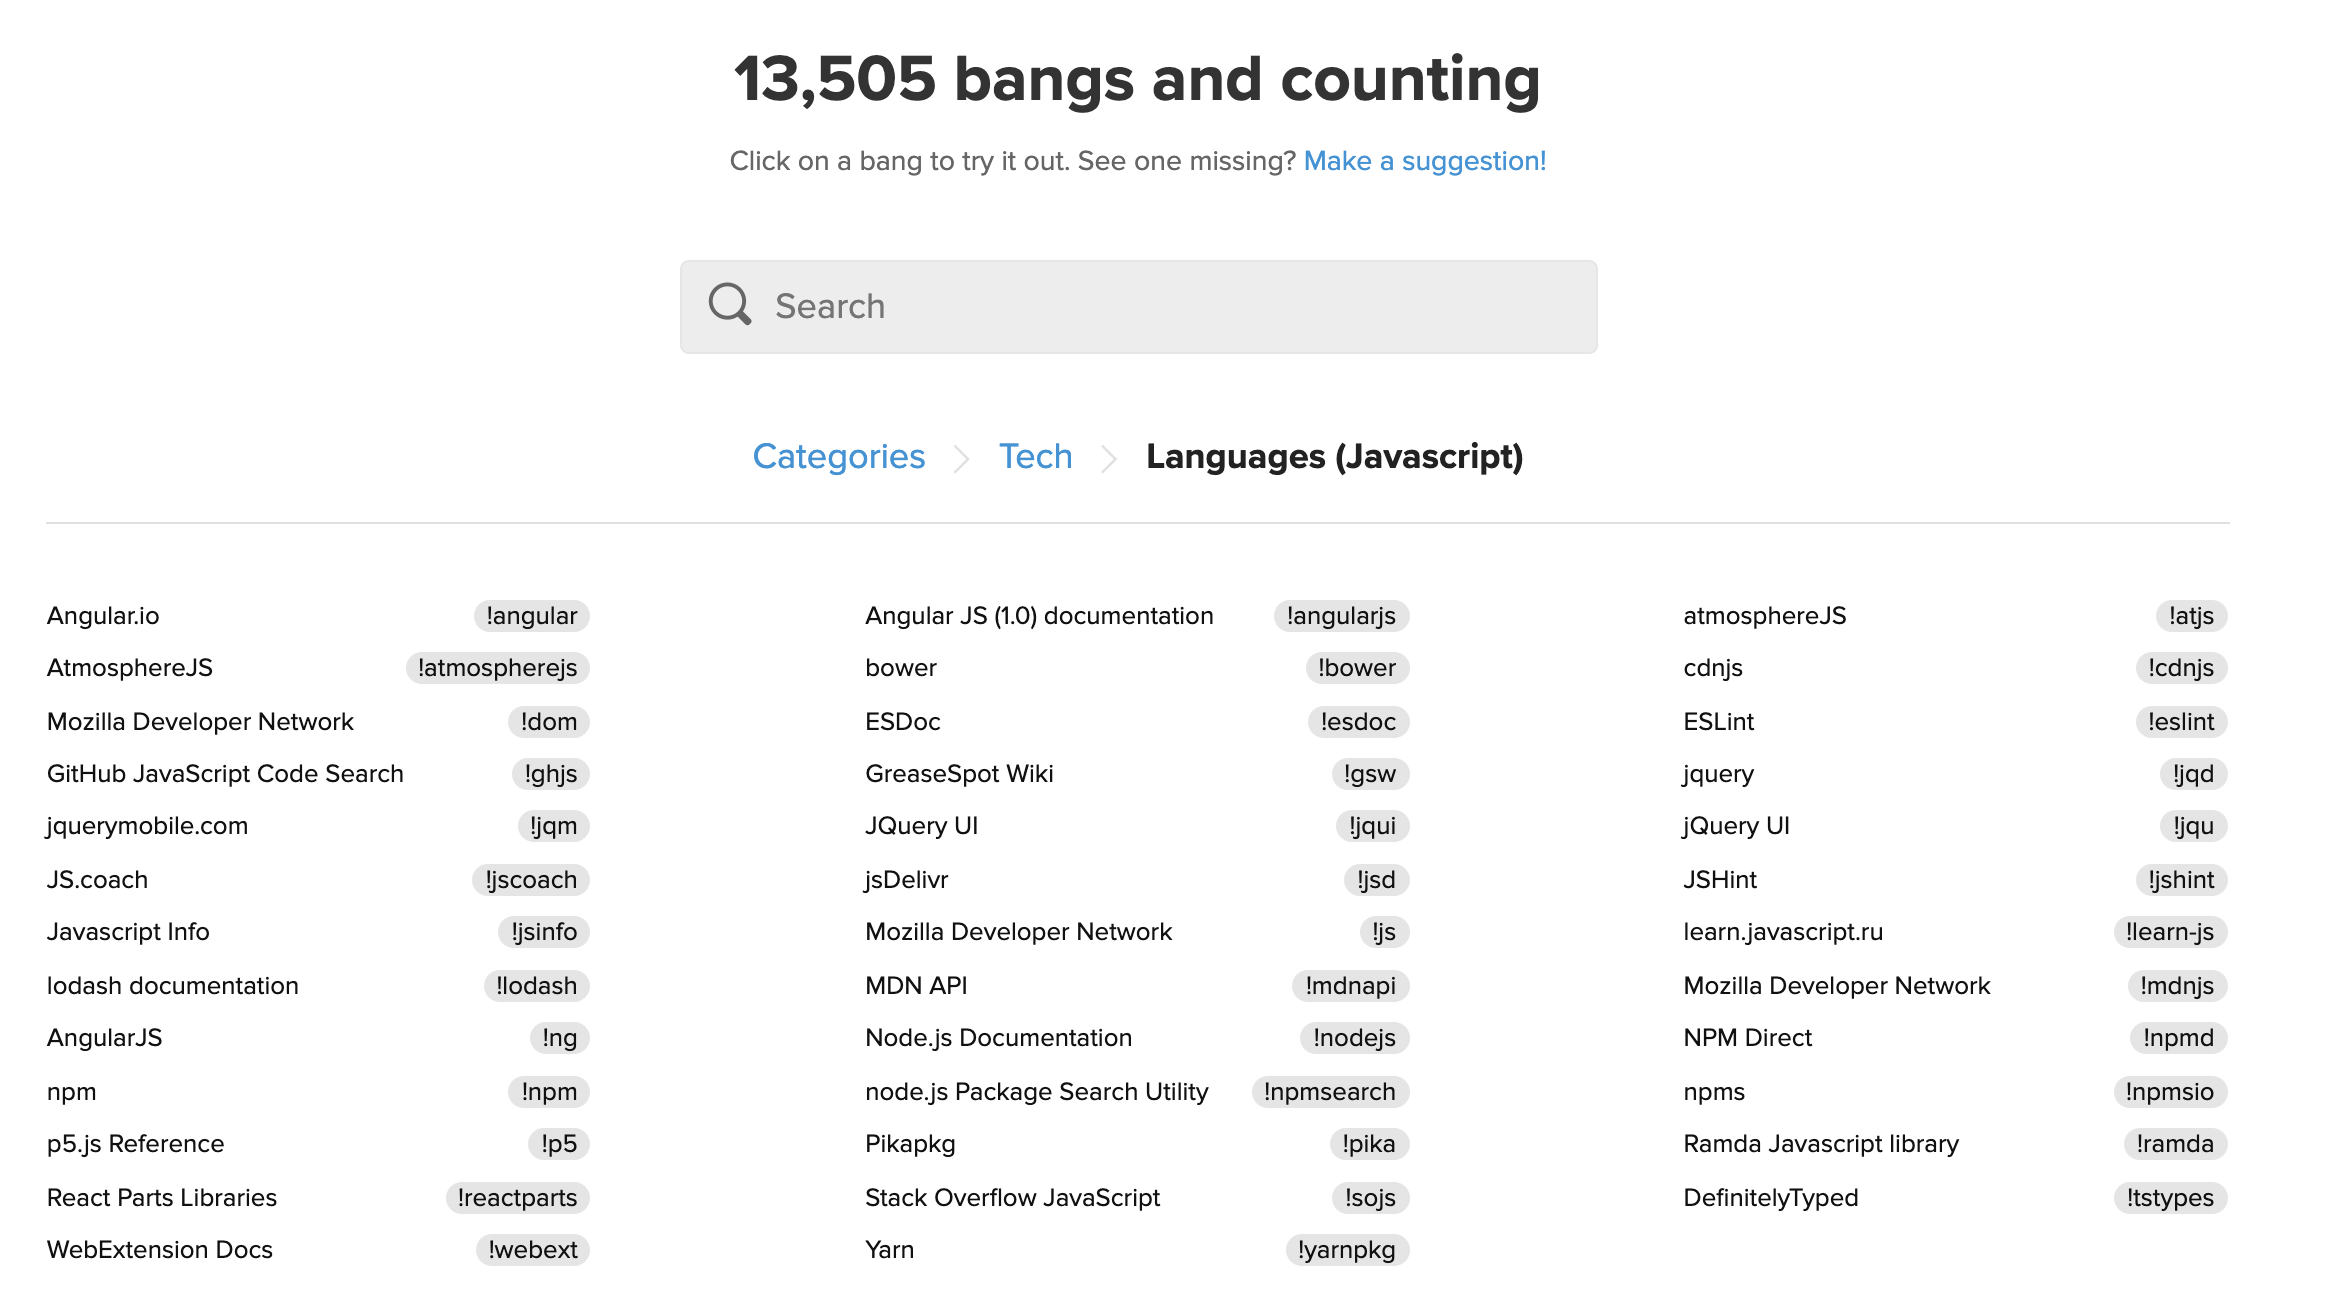2352x1316 pixels.
Task: Click lodash documentation entry text
Action: [x=173, y=986]
